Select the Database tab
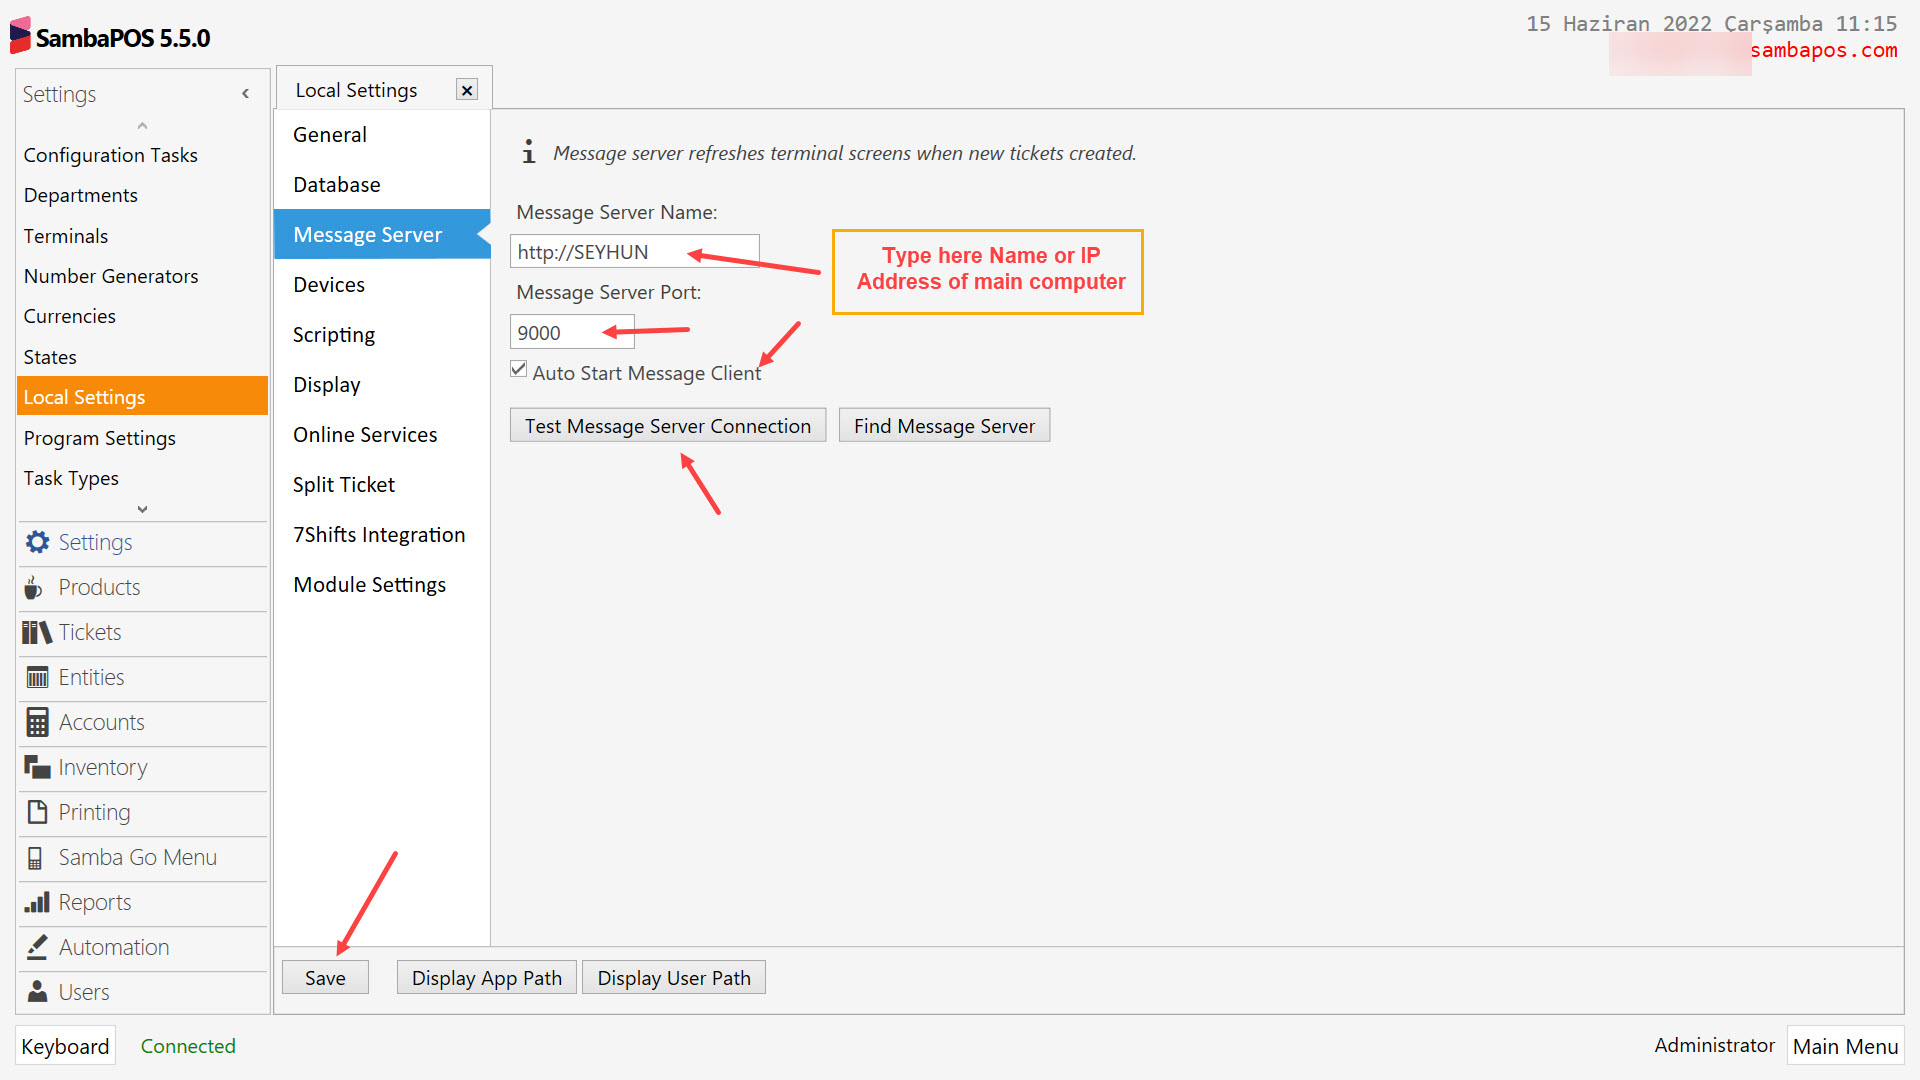Viewport: 1920px width, 1080px height. [x=337, y=185]
